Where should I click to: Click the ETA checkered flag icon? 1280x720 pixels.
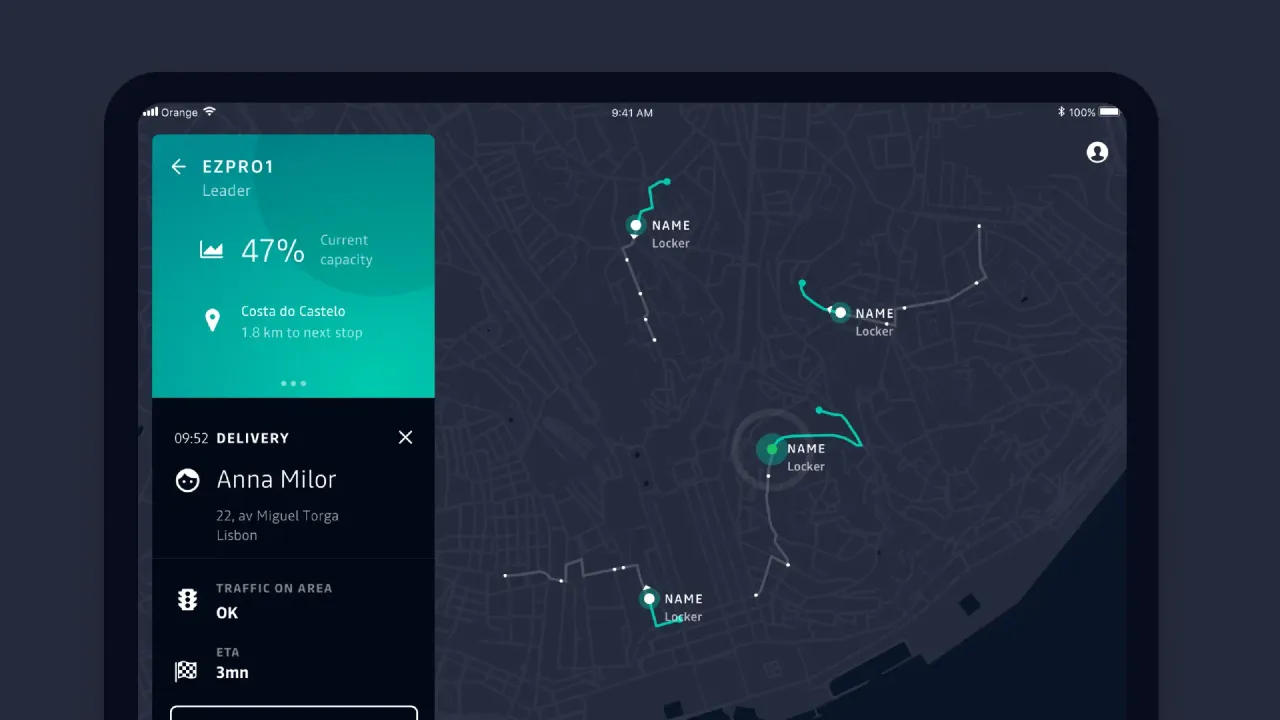pyautogui.click(x=187, y=671)
